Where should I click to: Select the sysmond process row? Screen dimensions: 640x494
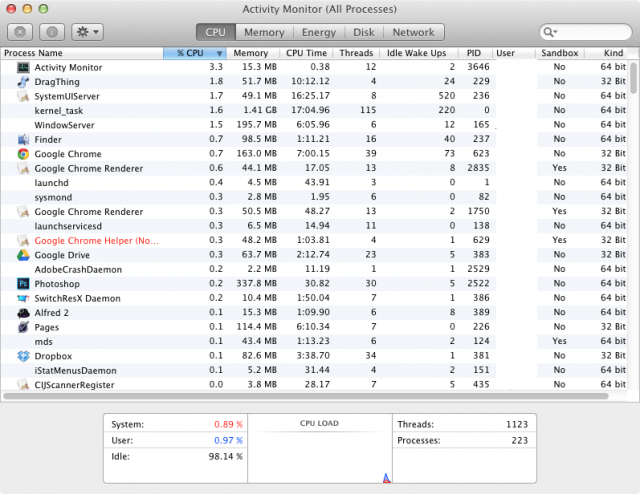pos(314,197)
